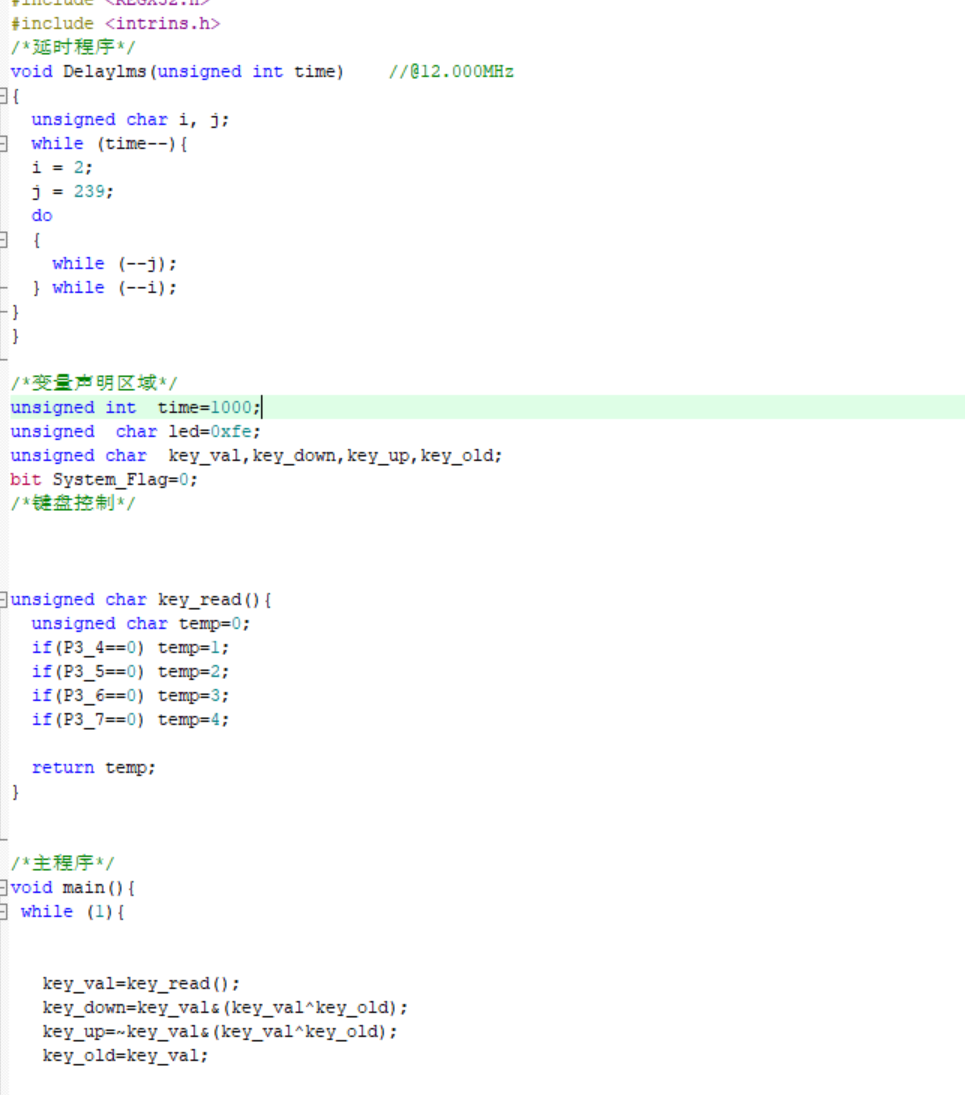Collapse the Delay1ms function body fold marker
The width and height of the screenshot is (965, 1095).
(4, 96)
